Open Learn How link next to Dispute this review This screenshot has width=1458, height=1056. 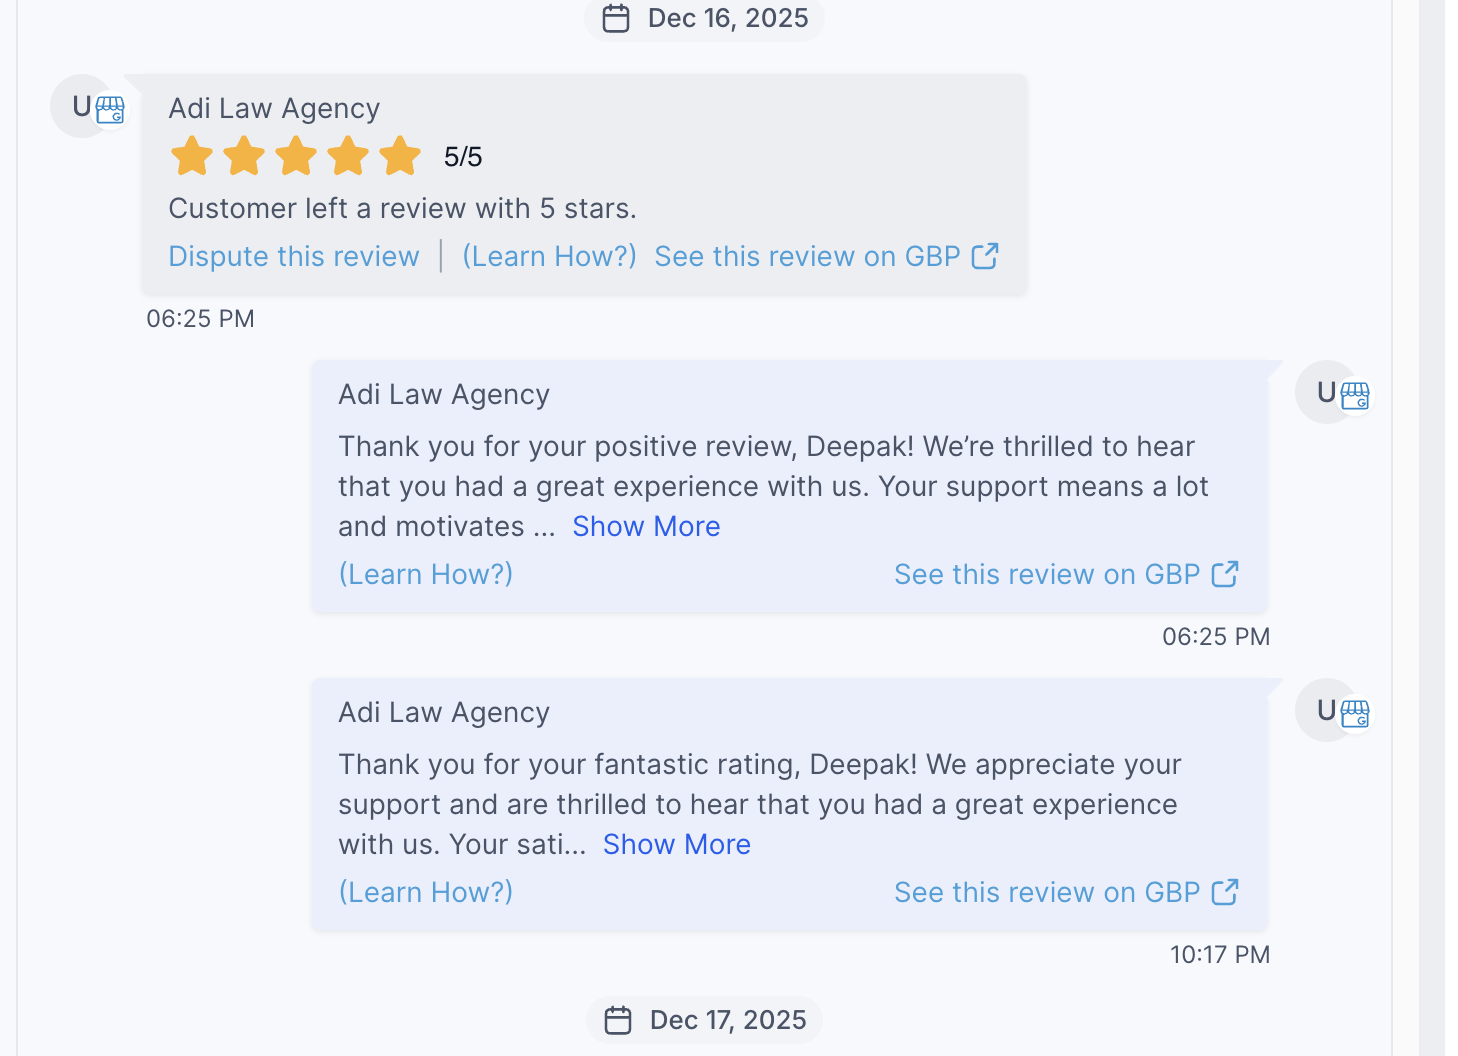coord(549,256)
